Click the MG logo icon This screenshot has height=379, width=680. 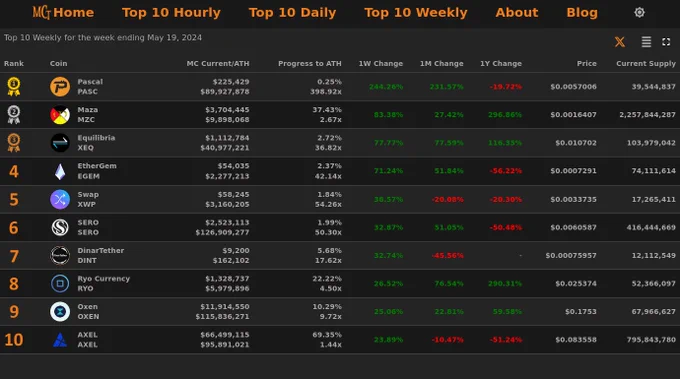click(x=41, y=13)
